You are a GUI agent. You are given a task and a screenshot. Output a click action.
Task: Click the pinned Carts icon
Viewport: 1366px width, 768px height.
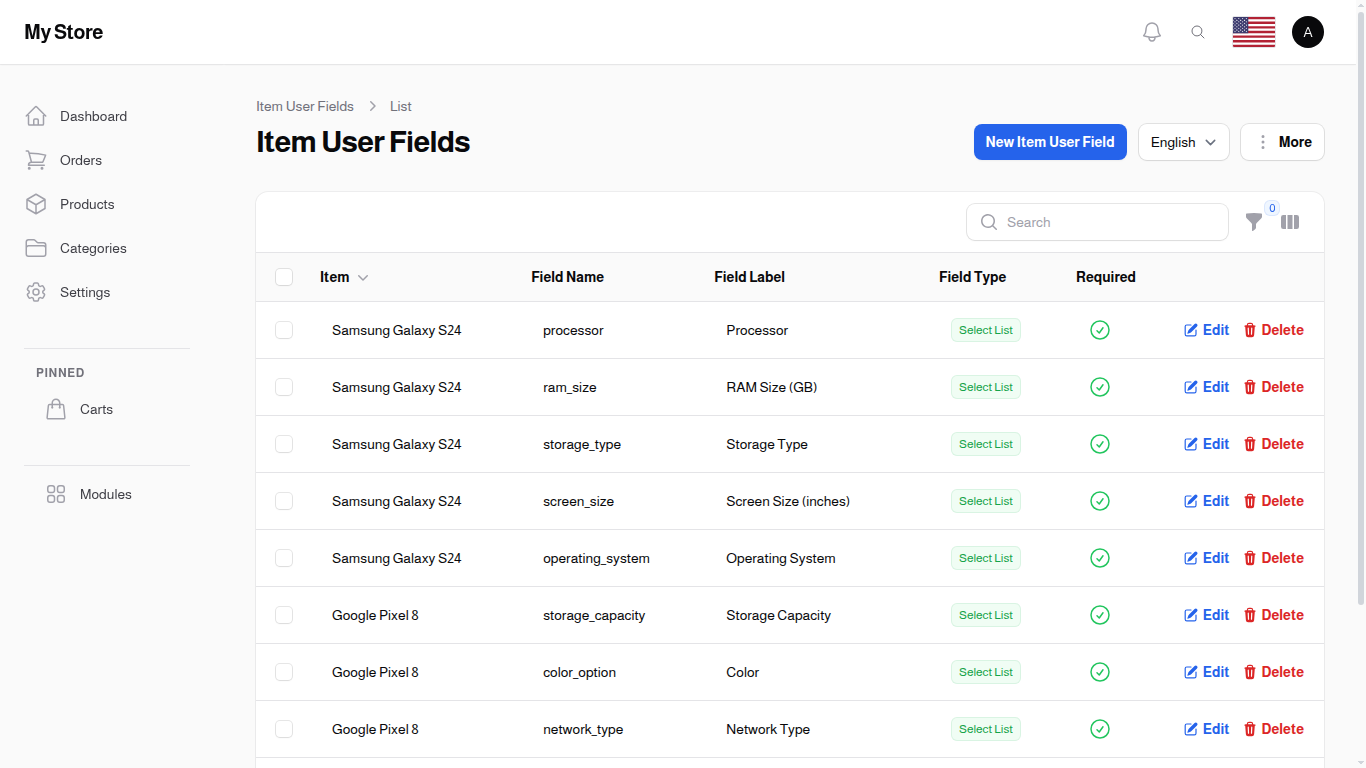tap(56, 408)
